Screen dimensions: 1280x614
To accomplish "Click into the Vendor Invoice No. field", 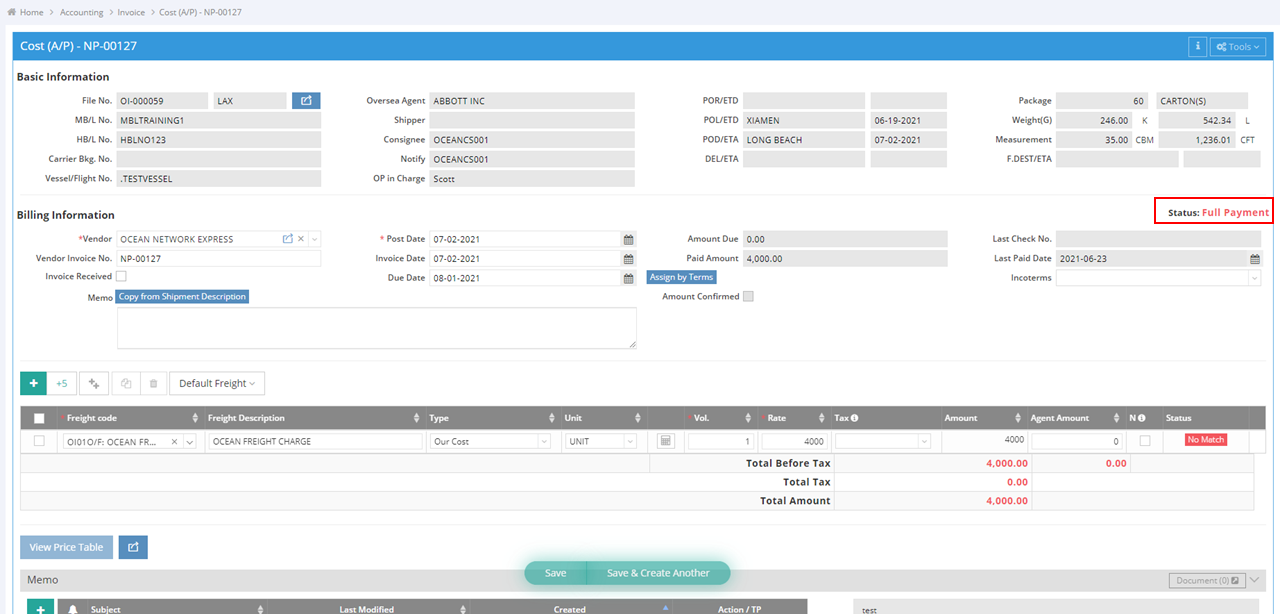I will (x=218, y=259).
